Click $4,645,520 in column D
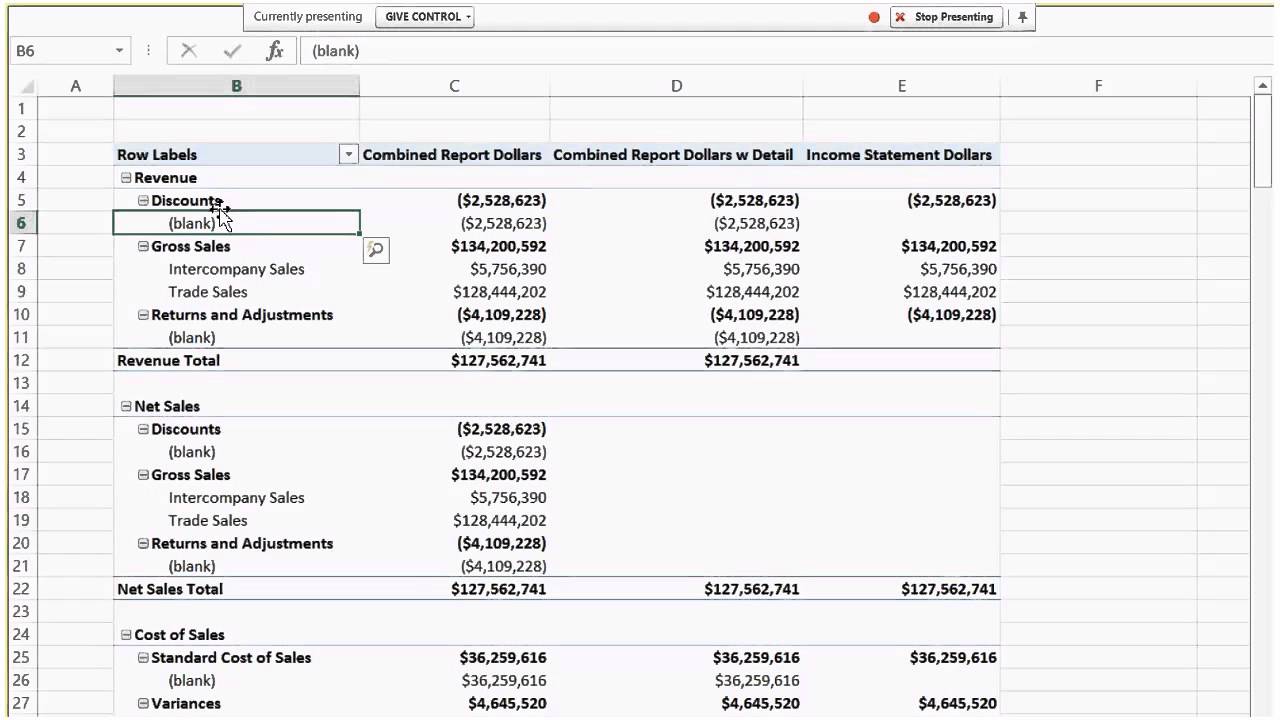The image size is (1280, 720). coord(760,704)
